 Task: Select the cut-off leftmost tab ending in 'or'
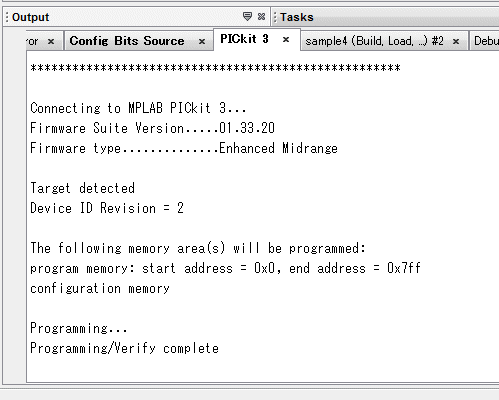point(33,42)
